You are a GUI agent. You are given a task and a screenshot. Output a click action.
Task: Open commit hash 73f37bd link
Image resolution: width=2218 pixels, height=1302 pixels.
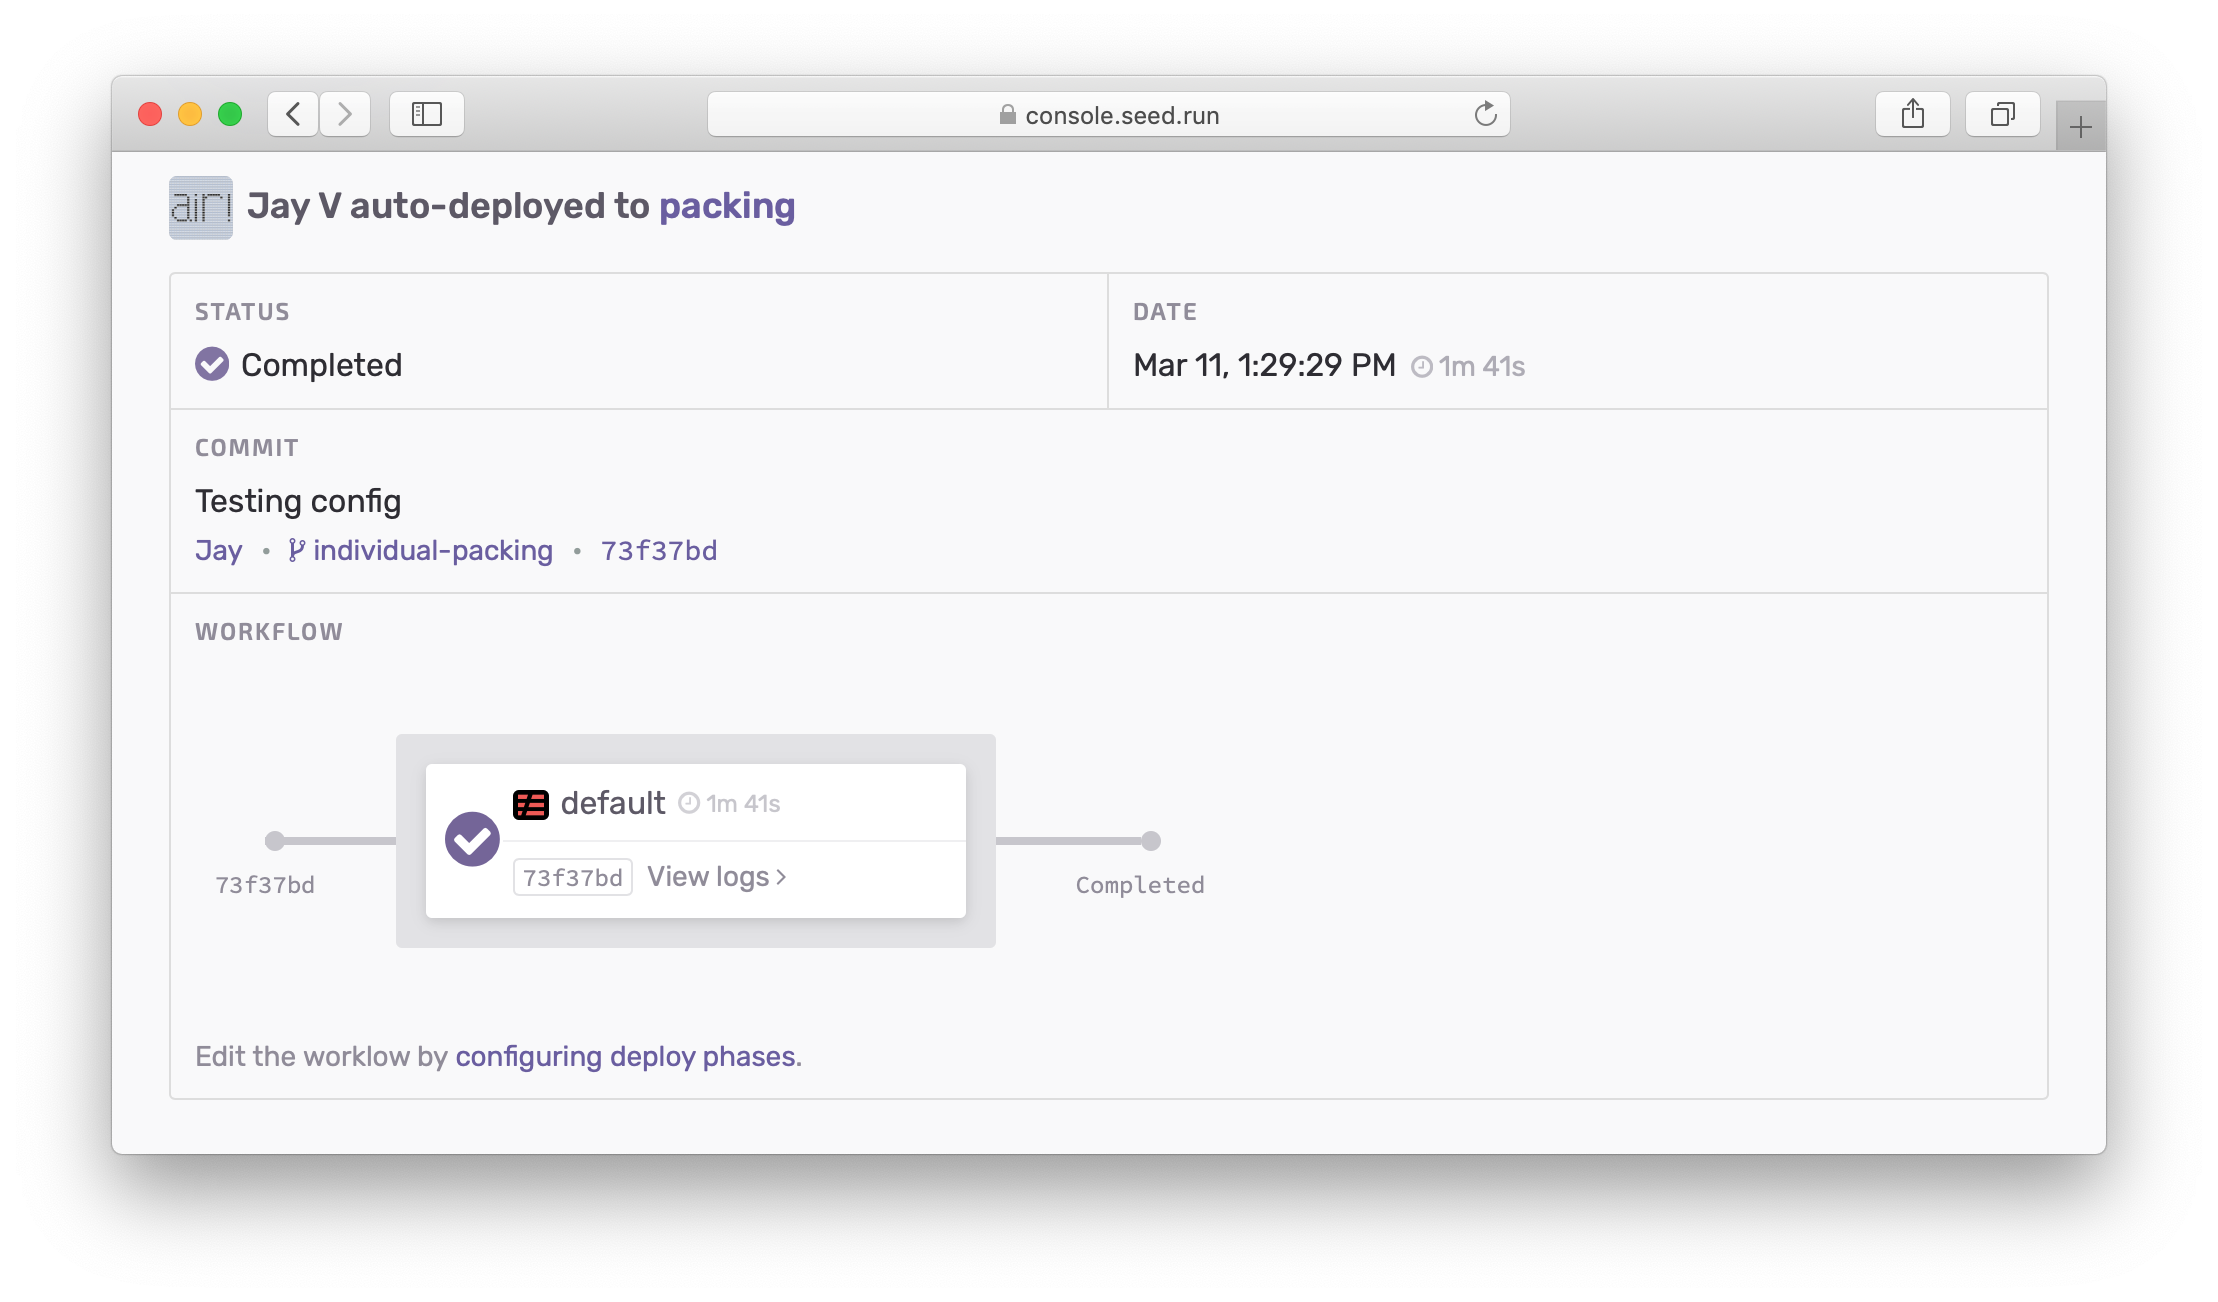tap(659, 551)
